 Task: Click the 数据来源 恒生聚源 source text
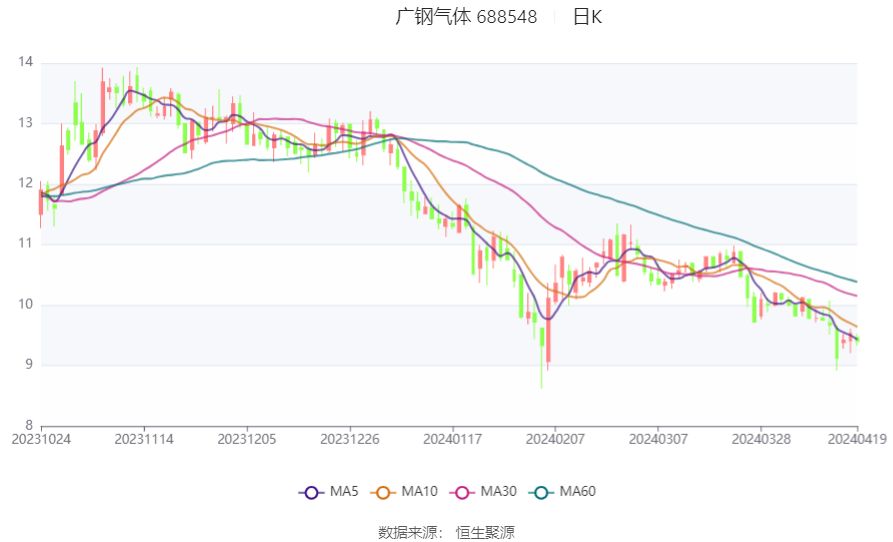446,533
